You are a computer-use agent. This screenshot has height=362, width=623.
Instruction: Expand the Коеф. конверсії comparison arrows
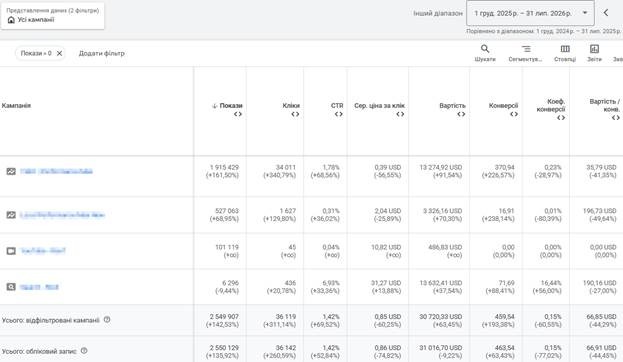click(x=561, y=118)
